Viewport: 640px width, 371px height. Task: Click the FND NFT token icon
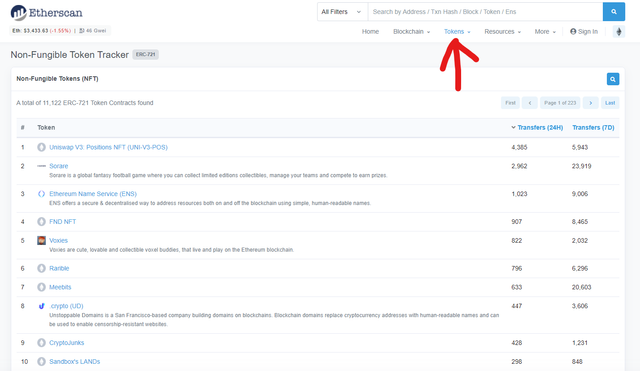pos(41,222)
